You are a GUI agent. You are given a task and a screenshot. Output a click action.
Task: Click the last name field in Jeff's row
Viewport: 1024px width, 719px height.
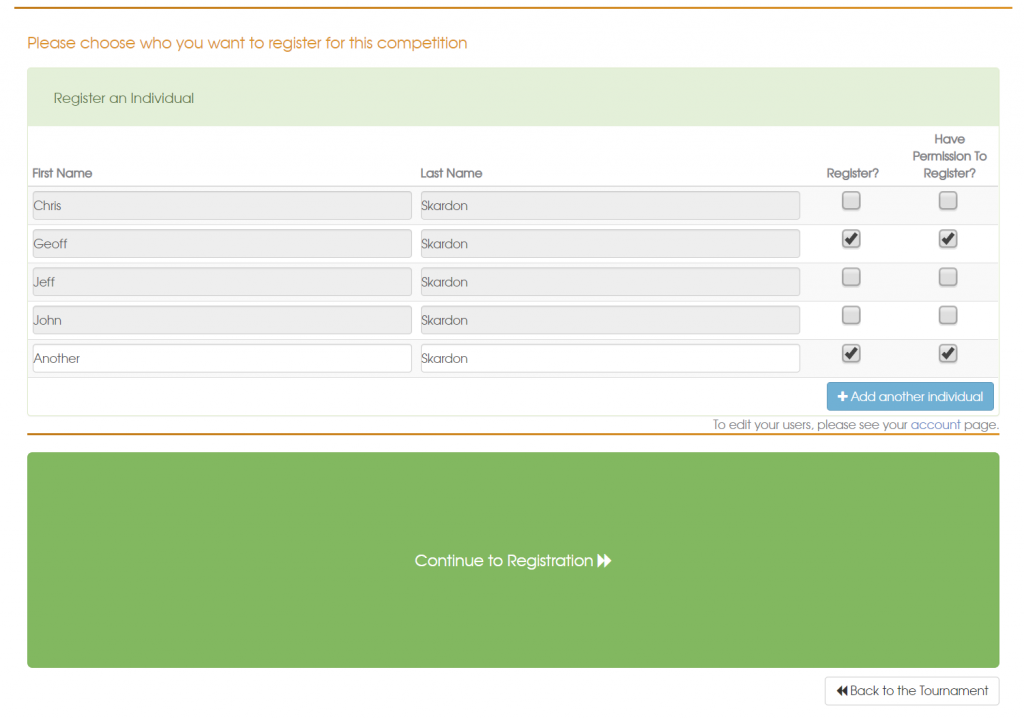point(610,282)
